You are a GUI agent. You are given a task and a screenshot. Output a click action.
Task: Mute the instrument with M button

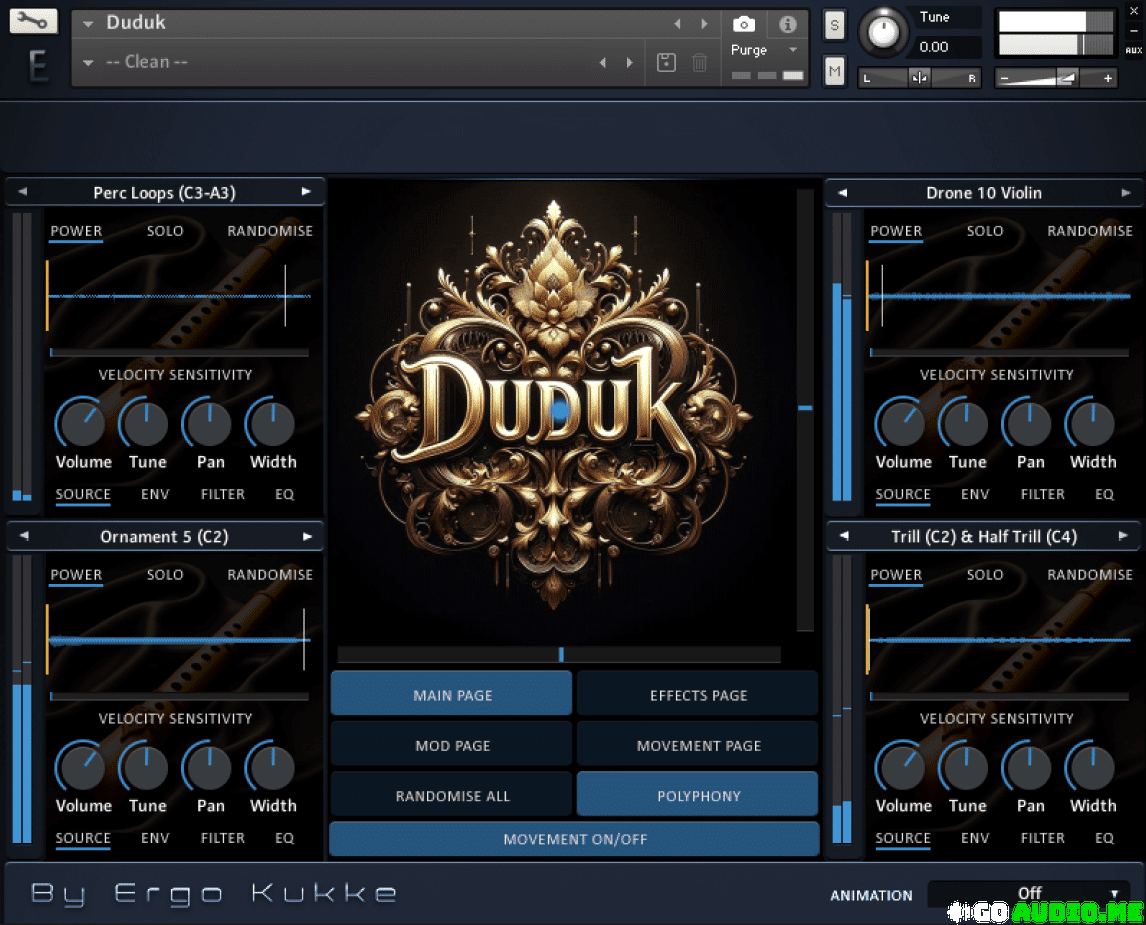pyautogui.click(x=834, y=70)
